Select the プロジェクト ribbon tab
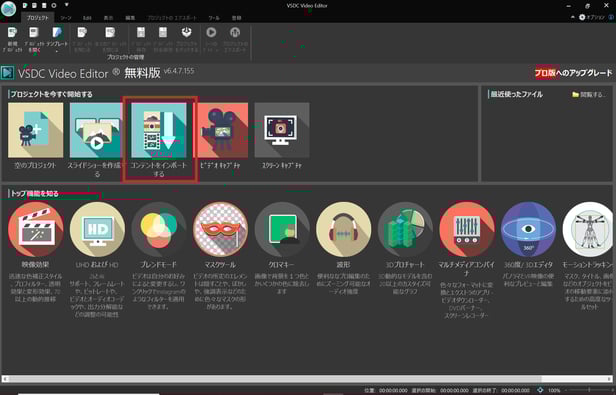This screenshot has height=395, width=616. point(37,18)
